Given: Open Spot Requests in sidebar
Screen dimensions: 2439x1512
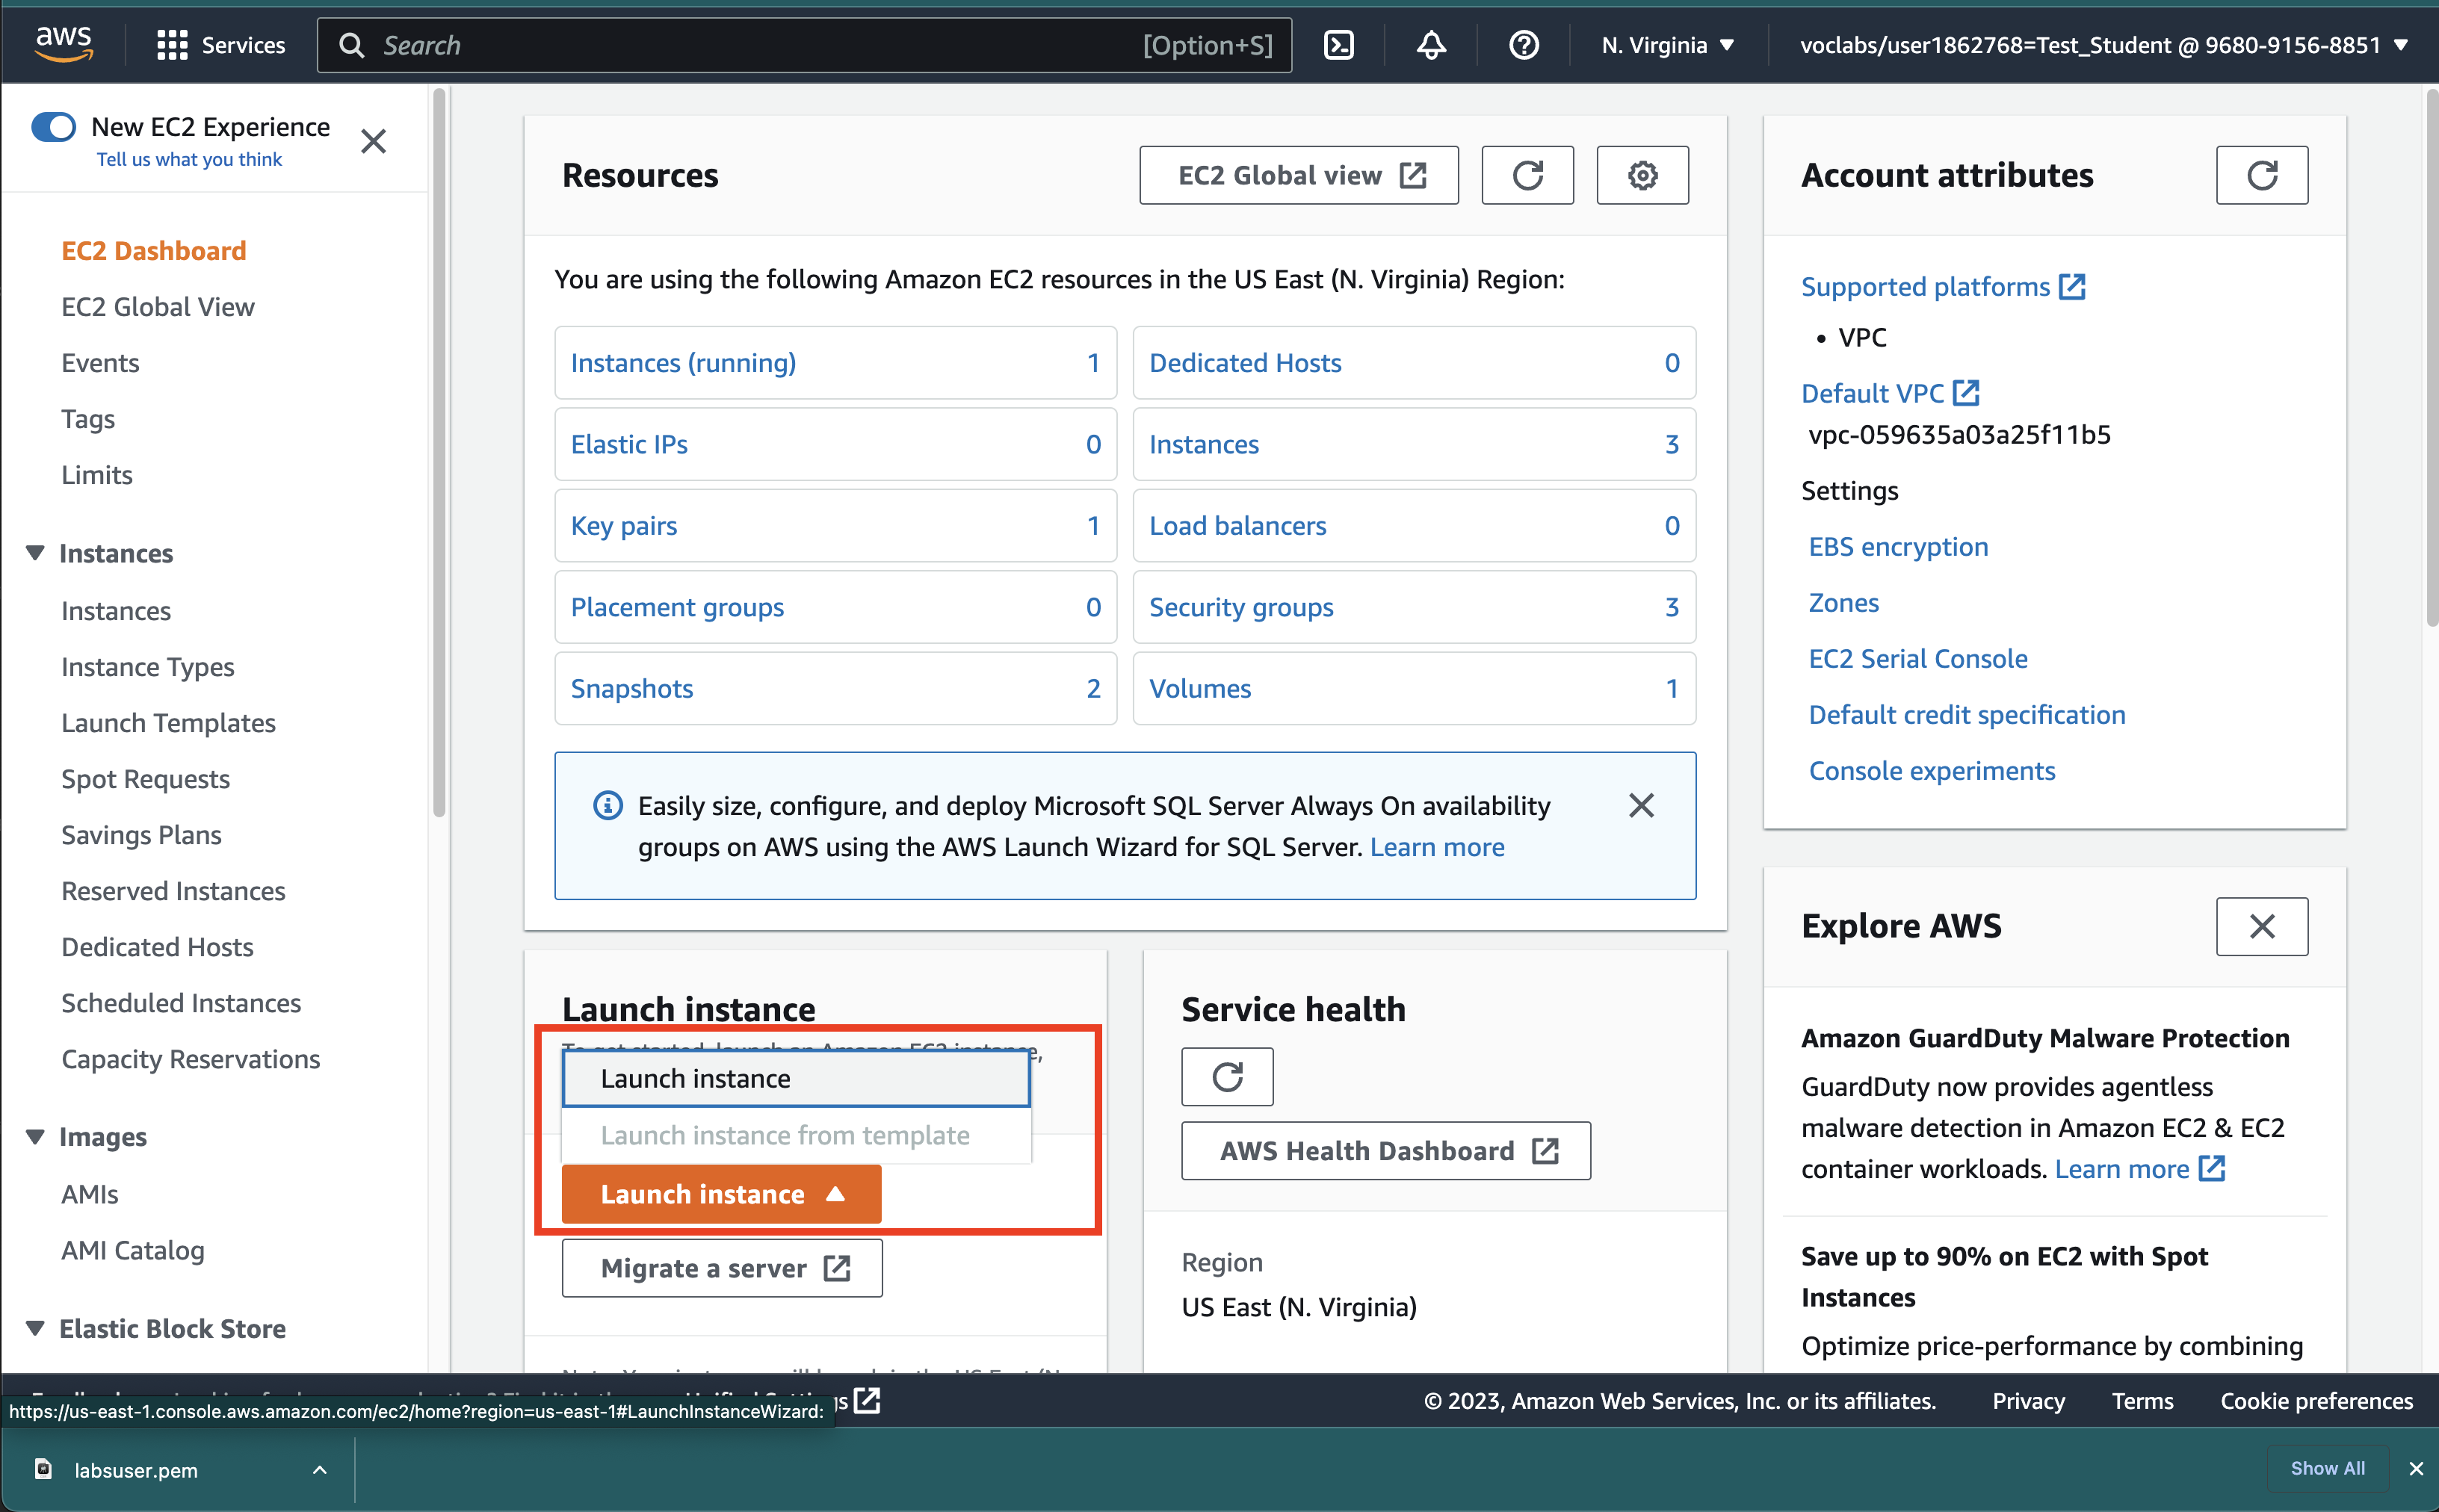Looking at the screenshot, I should [x=145, y=778].
